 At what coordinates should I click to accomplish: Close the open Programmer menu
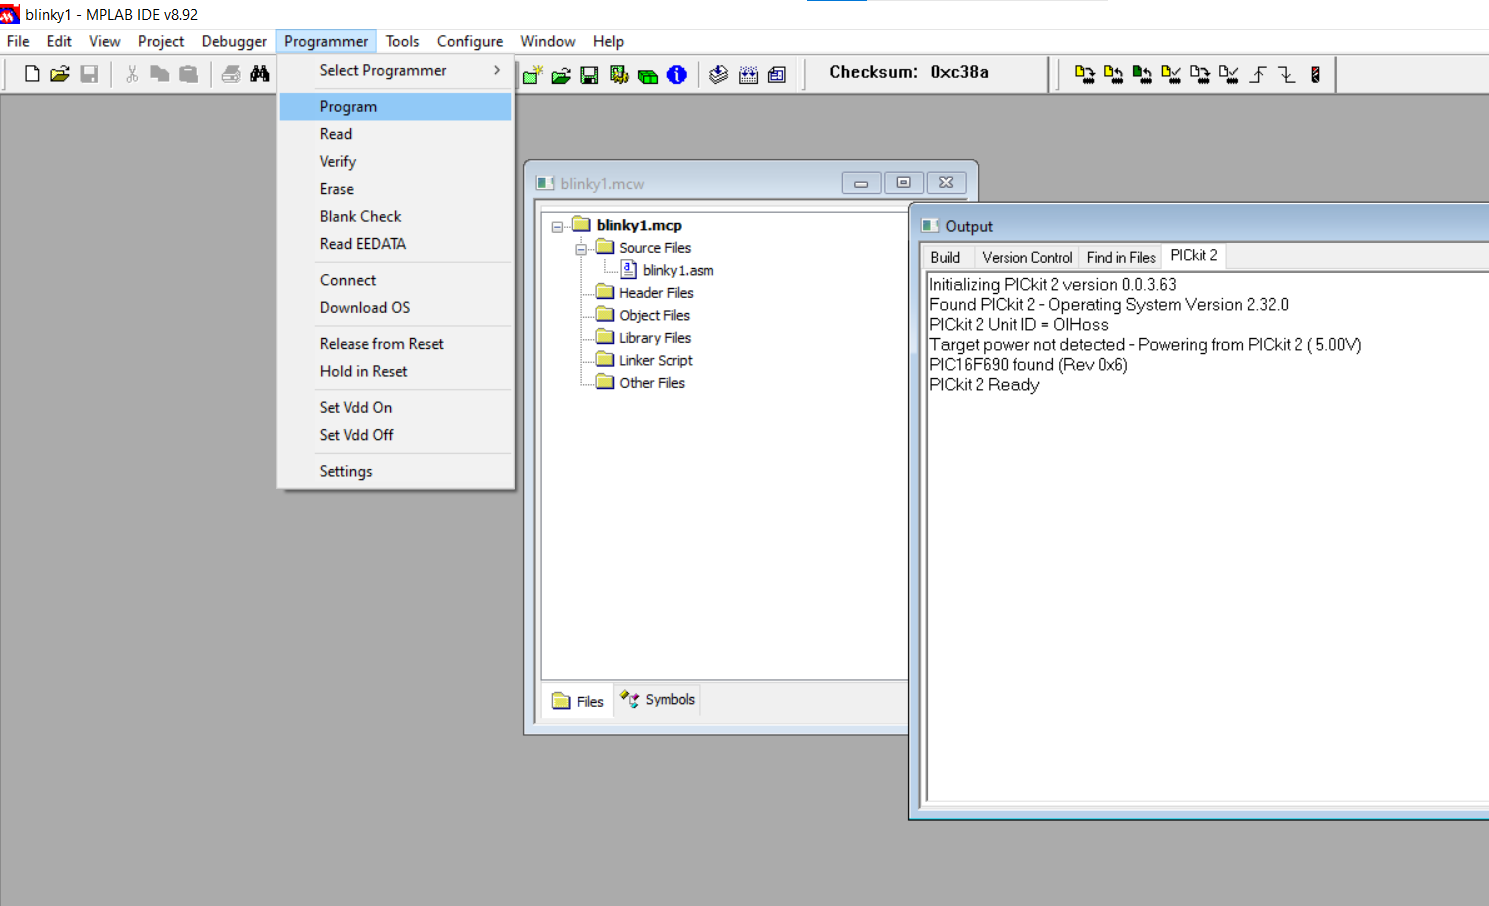point(326,41)
